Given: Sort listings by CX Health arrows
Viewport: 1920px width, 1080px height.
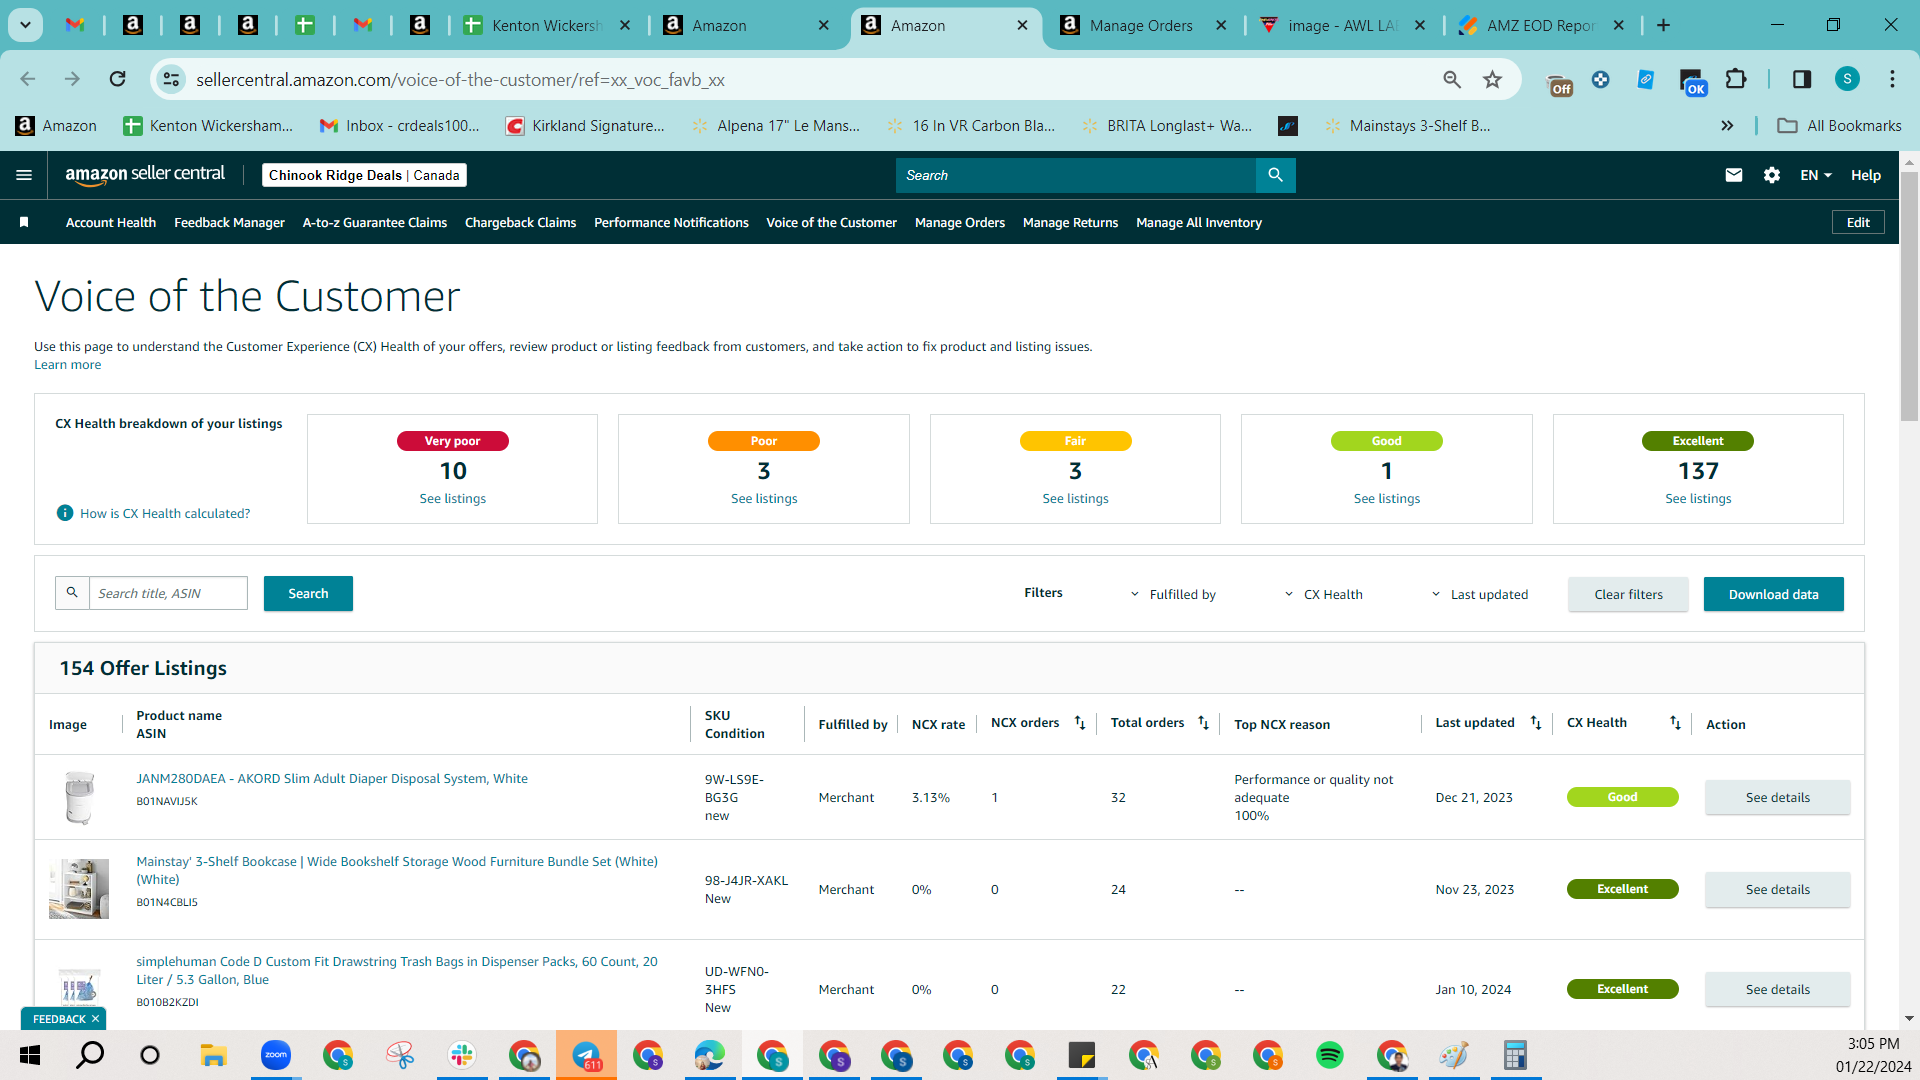Looking at the screenshot, I should [x=1675, y=723].
